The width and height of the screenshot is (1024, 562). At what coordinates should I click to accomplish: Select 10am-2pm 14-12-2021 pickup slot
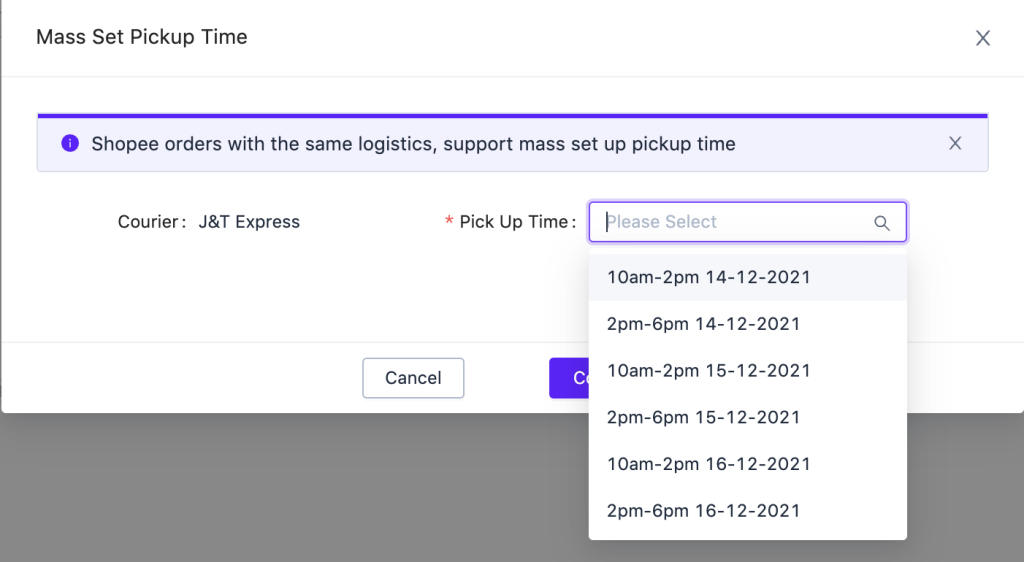(x=747, y=277)
